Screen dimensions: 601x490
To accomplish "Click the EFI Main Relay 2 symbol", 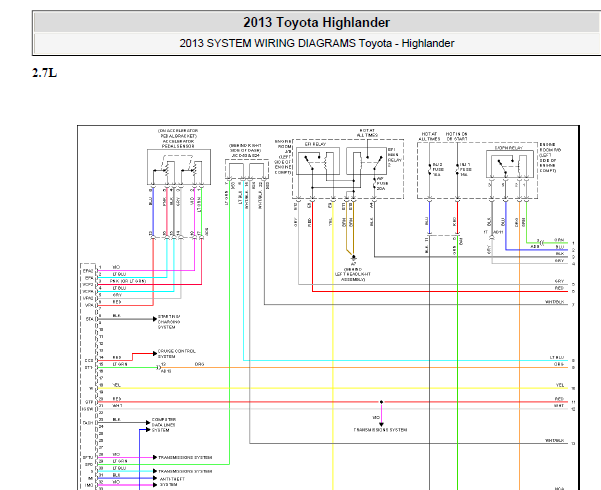I will tap(367, 161).
